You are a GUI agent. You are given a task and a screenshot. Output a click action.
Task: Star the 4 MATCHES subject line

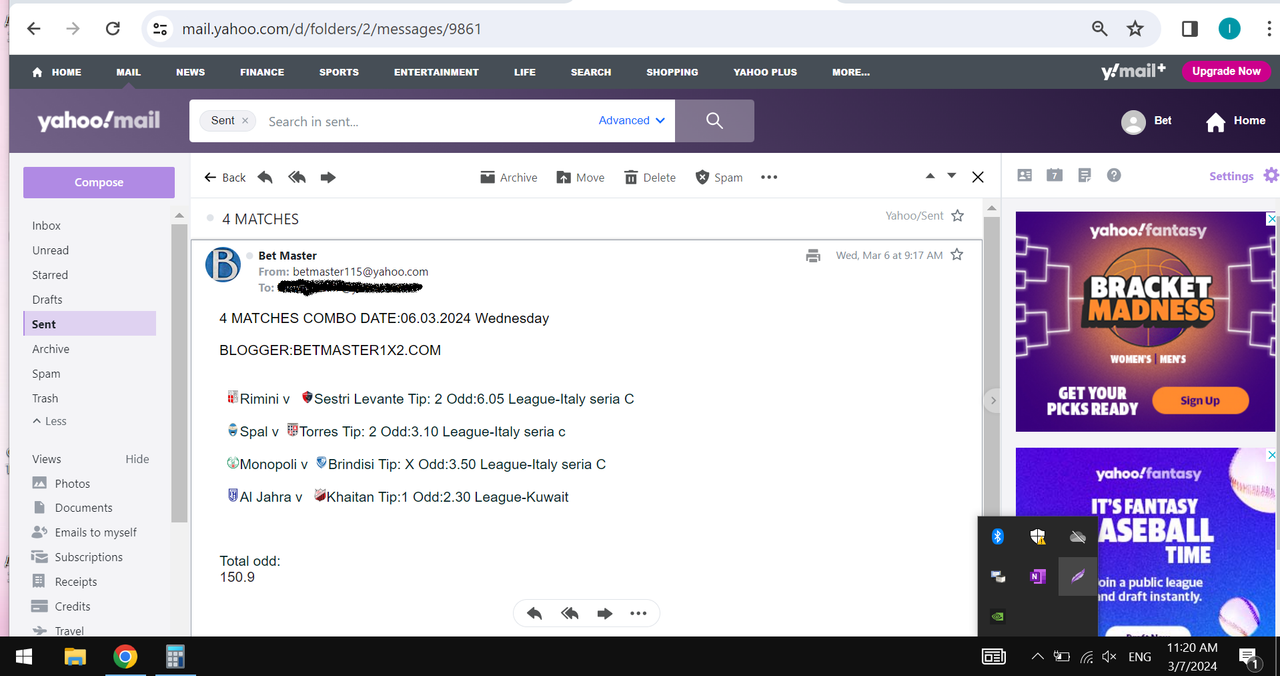(x=958, y=216)
